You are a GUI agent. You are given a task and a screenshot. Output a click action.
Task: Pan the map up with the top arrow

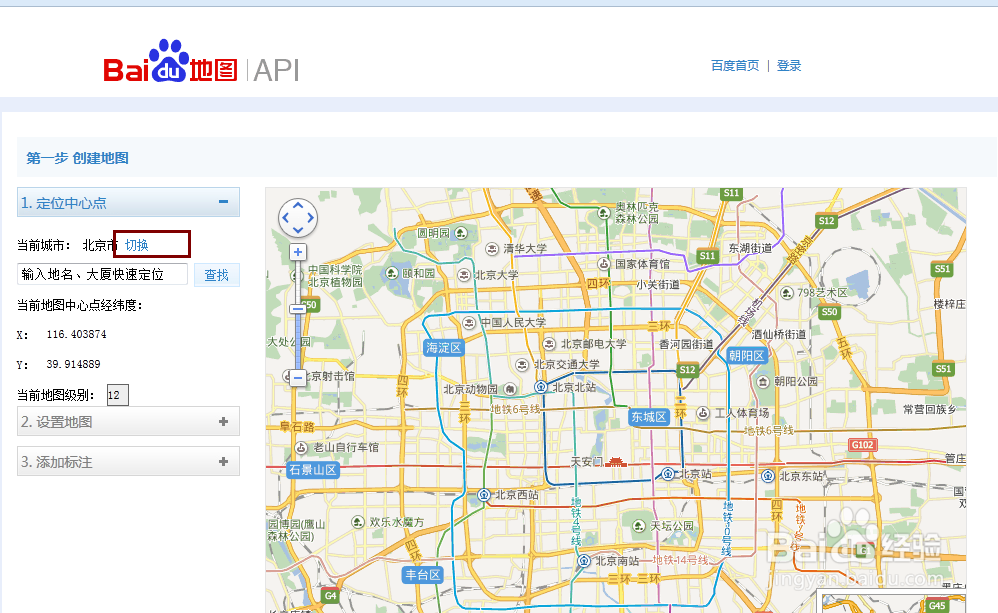pos(298,206)
